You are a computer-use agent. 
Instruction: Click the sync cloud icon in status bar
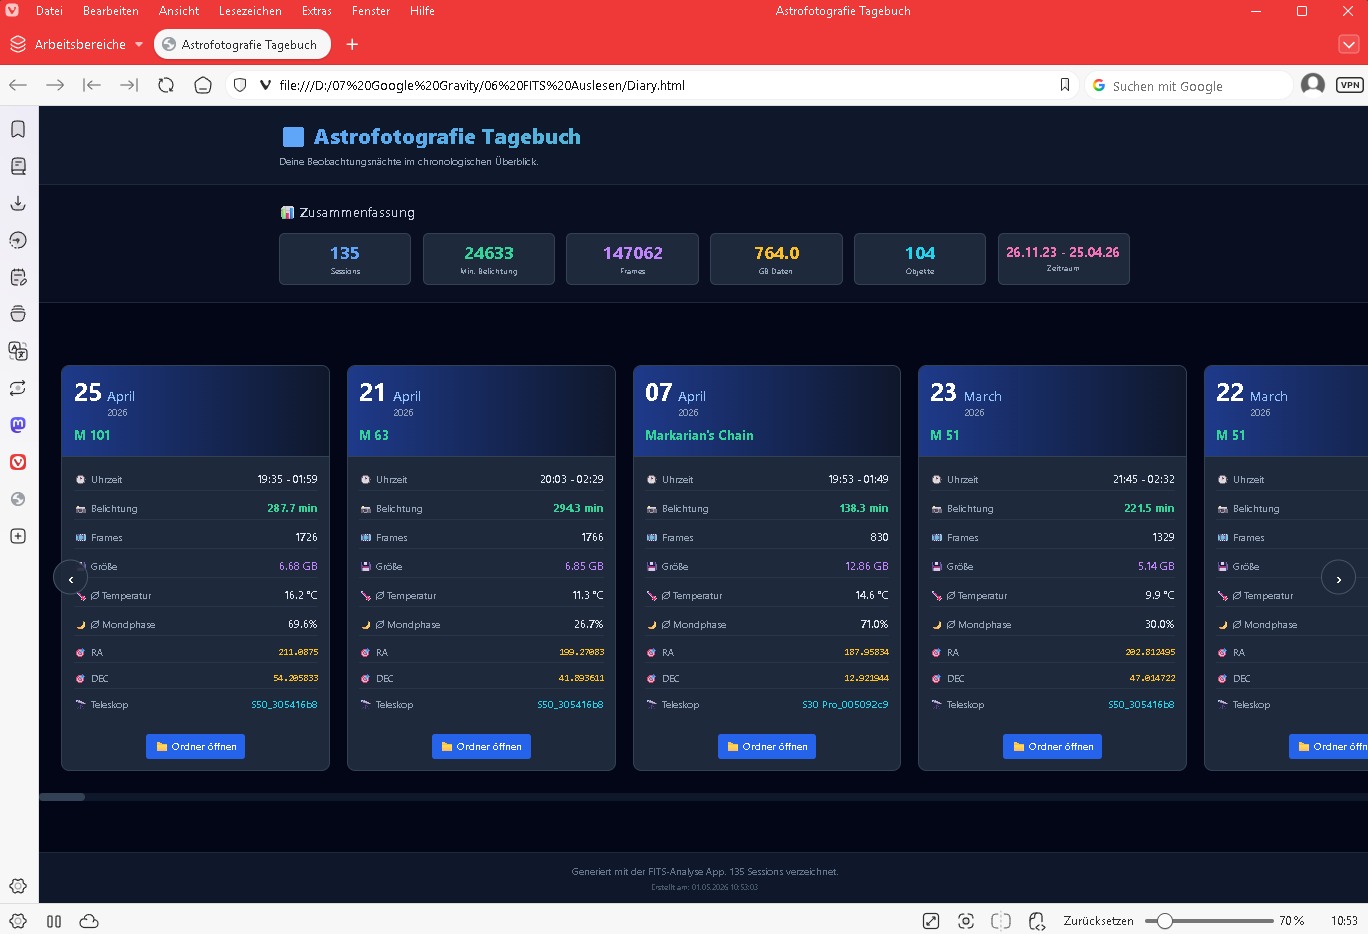coord(89,921)
